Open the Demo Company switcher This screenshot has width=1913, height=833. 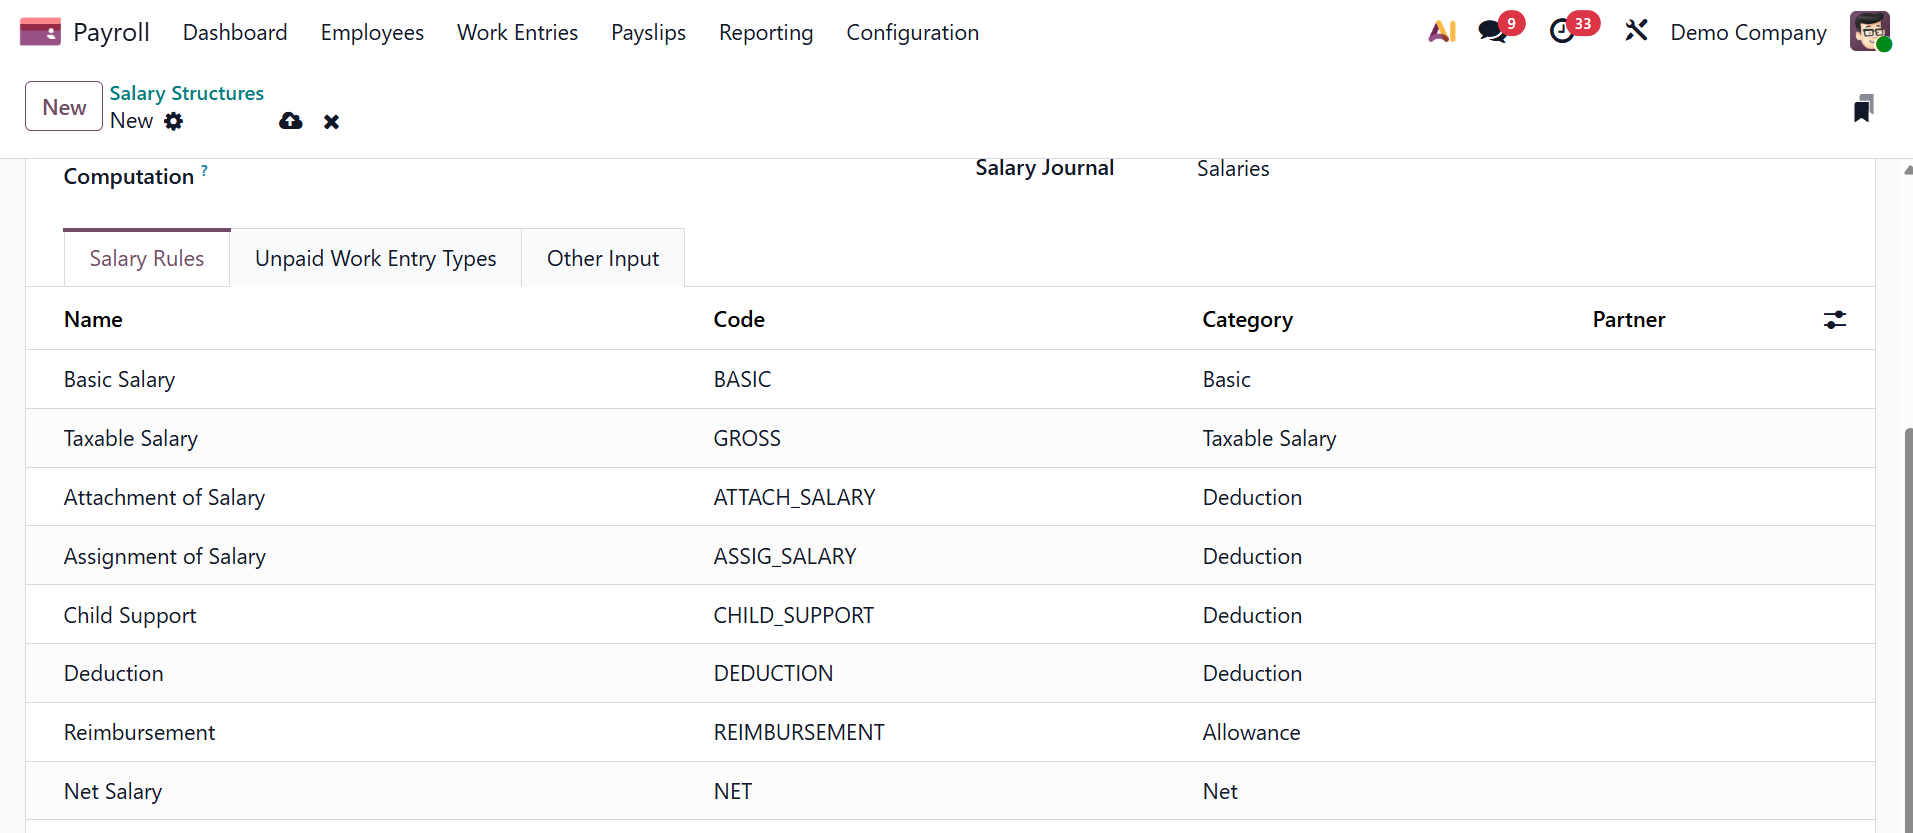[1748, 33]
